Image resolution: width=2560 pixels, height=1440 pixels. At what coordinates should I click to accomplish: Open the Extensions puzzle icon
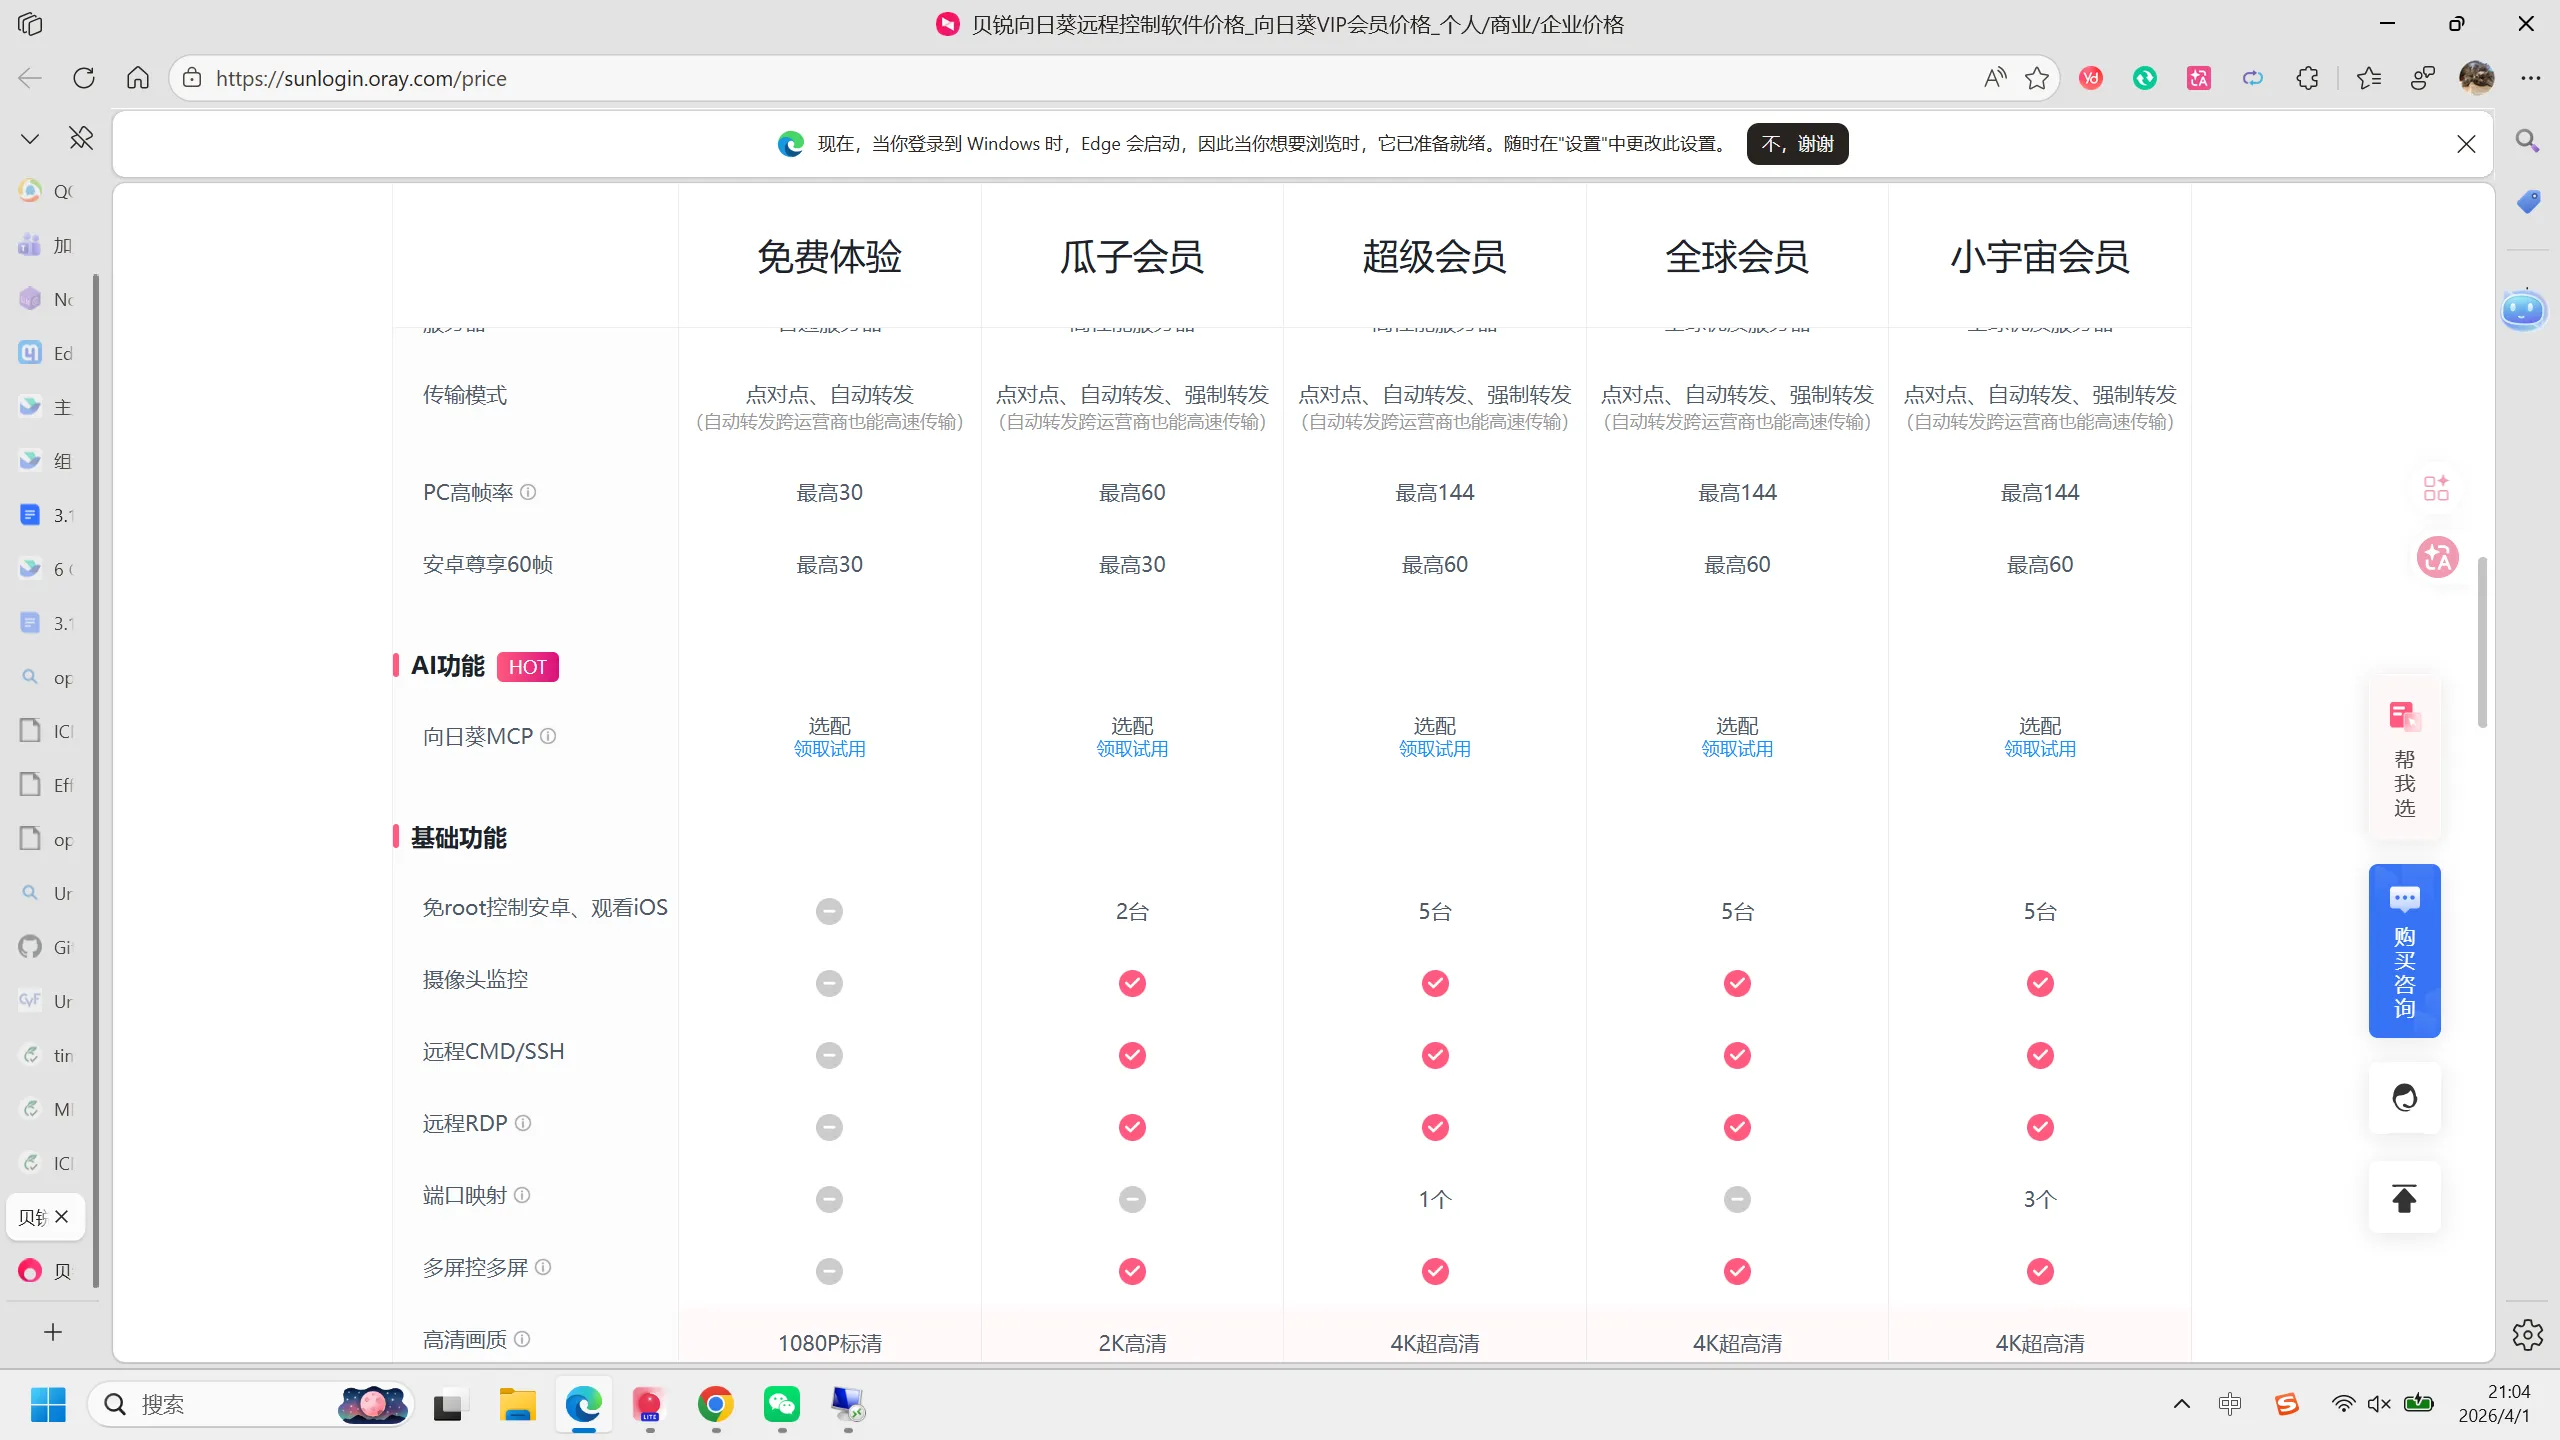point(2308,78)
